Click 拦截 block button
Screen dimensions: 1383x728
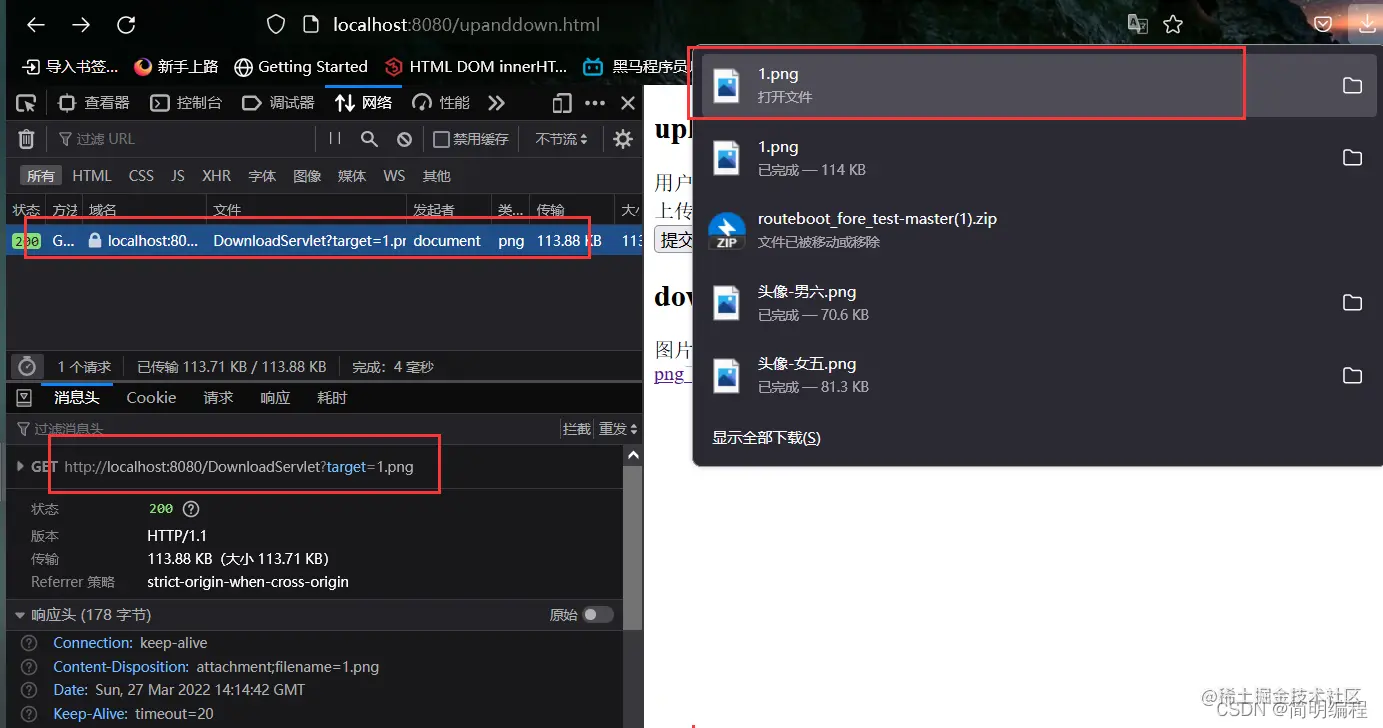(x=577, y=429)
